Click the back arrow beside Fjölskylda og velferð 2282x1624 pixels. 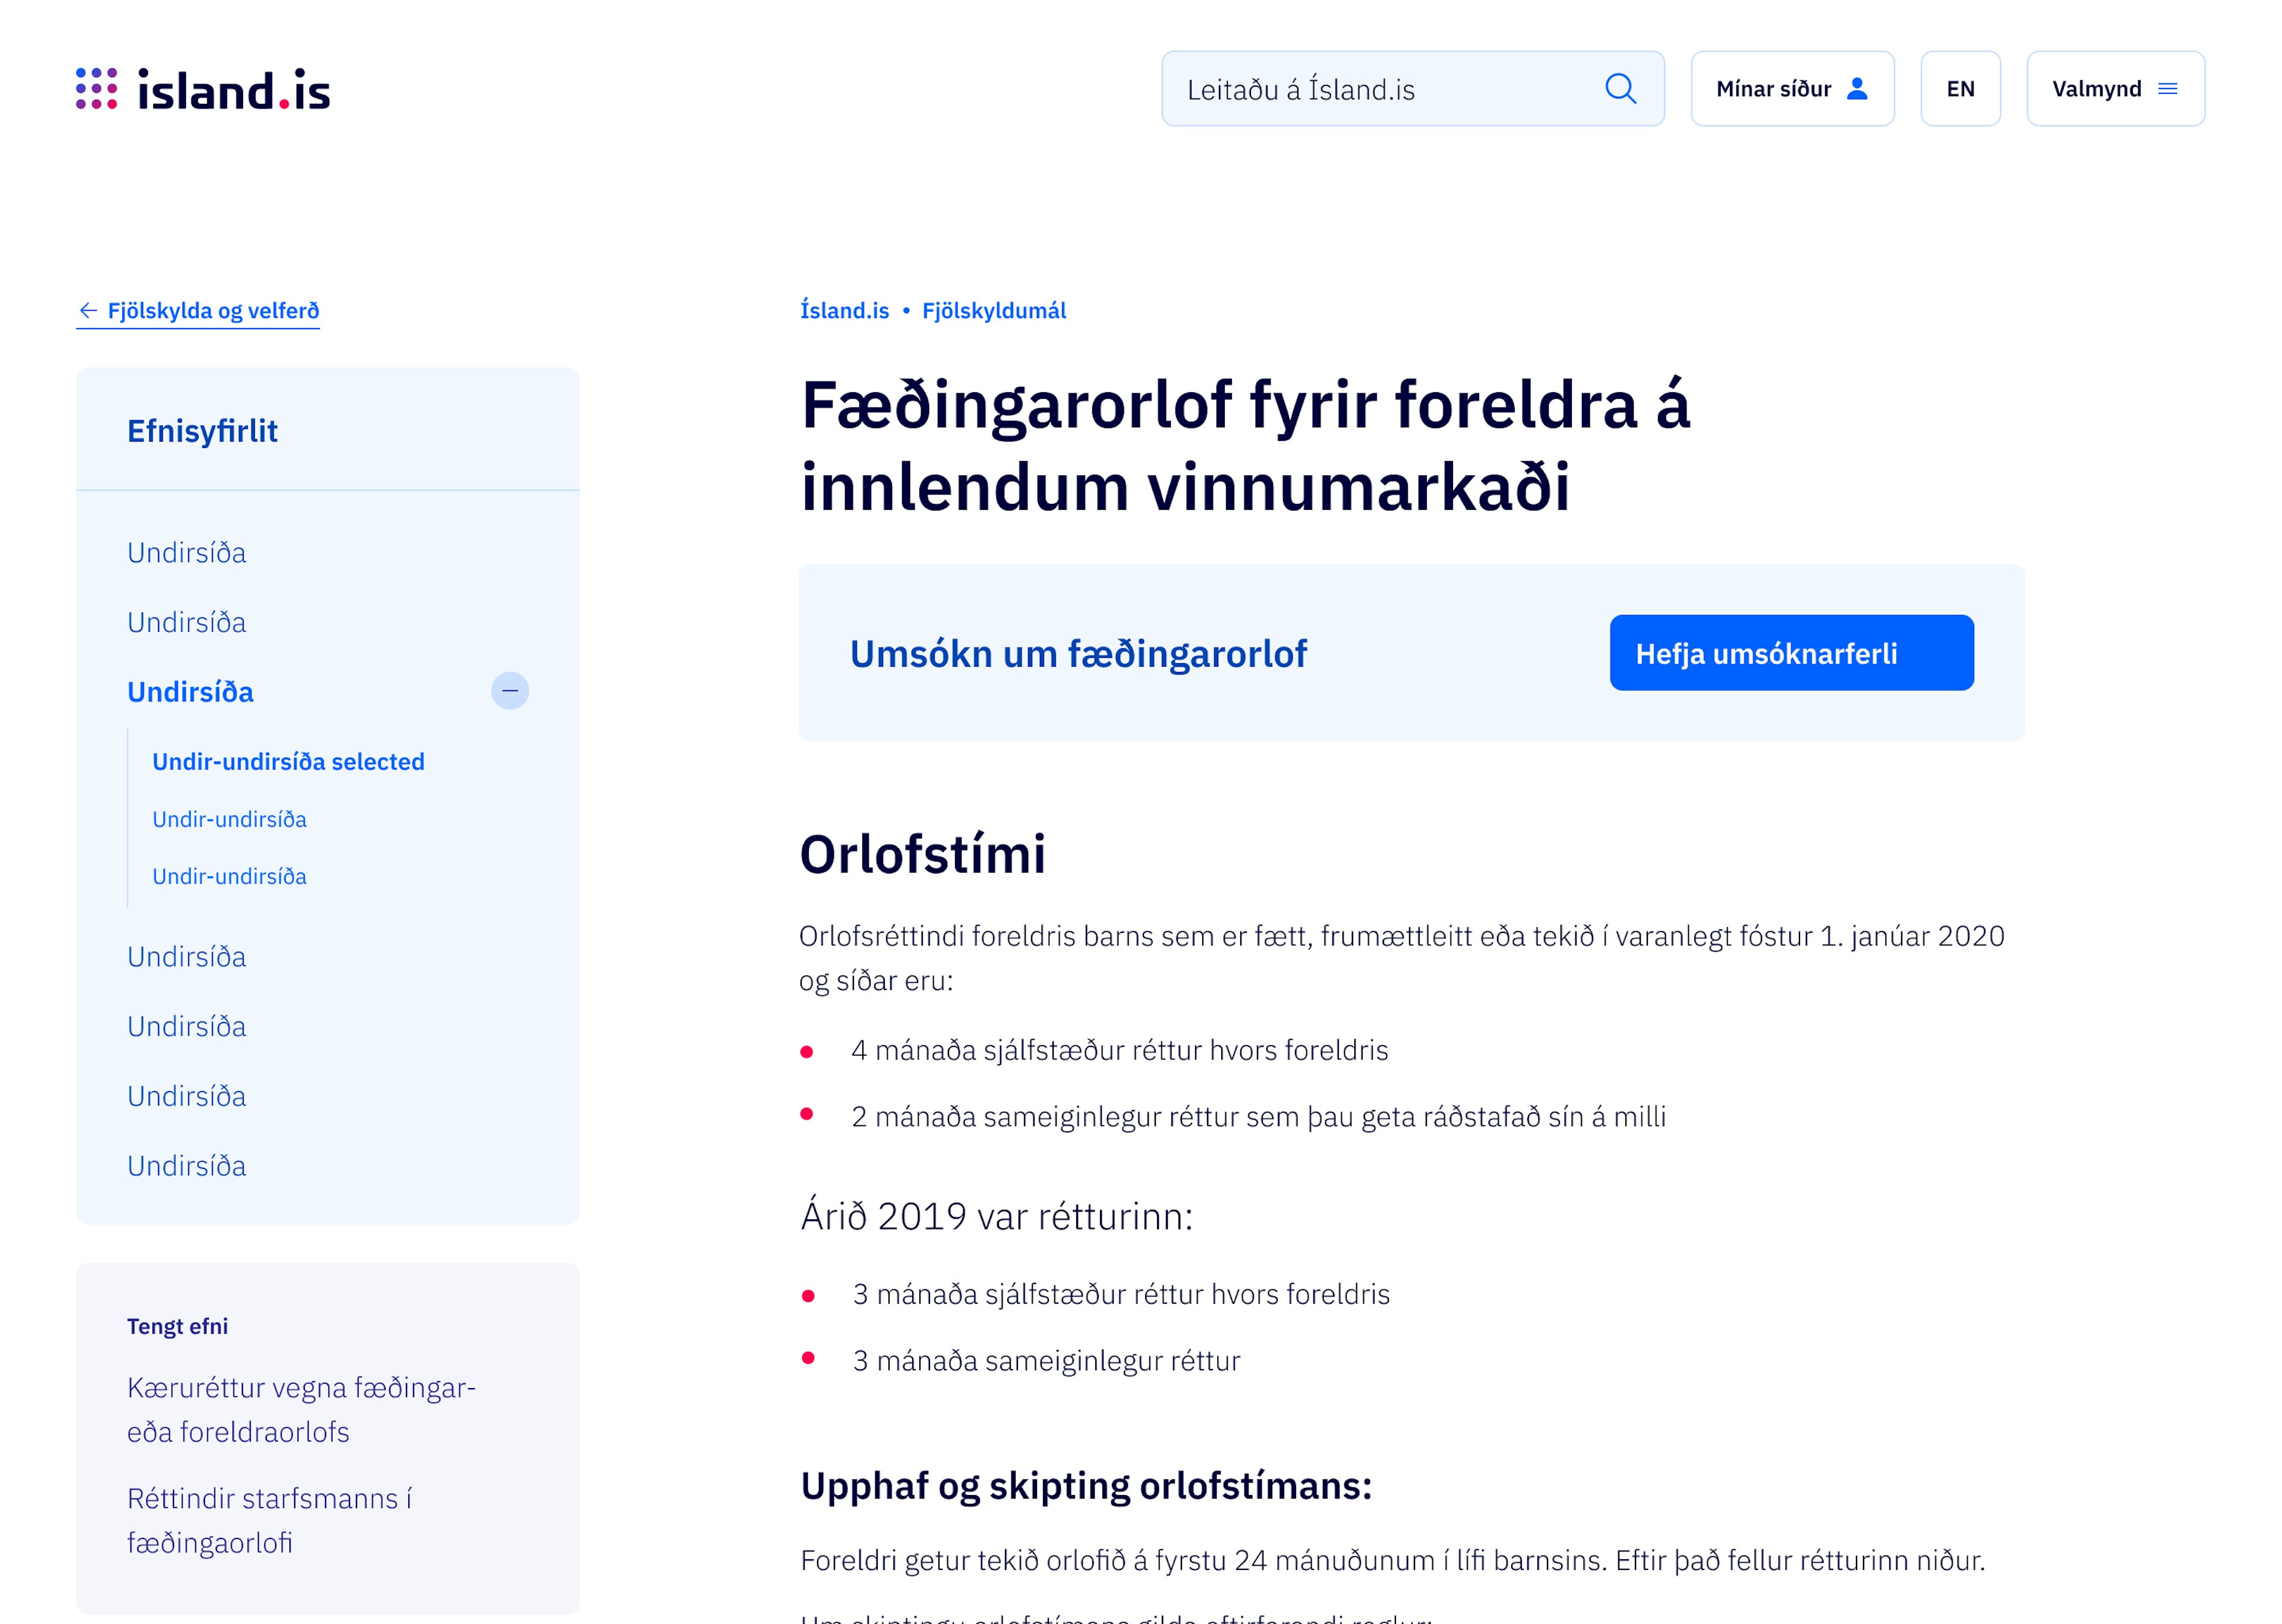pos(88,310)
